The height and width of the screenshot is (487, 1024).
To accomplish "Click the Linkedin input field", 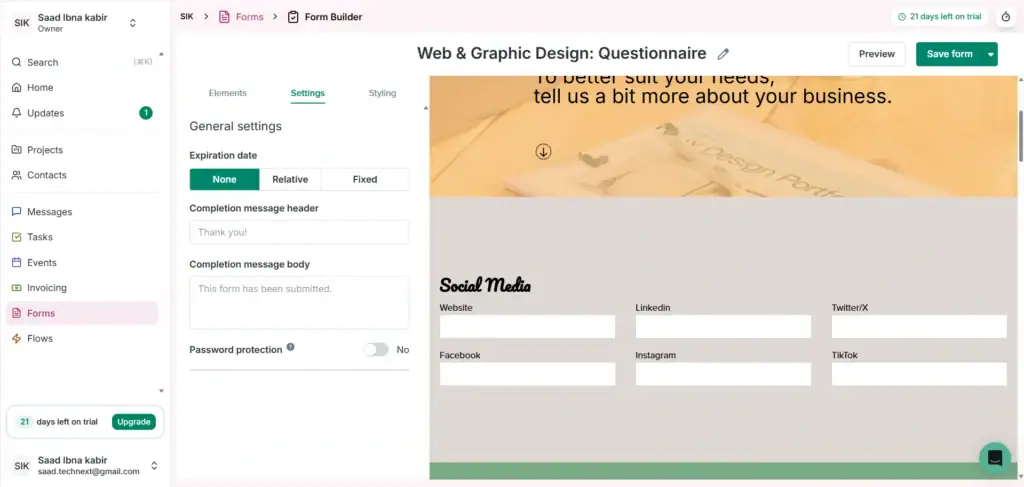I will 724,326.
